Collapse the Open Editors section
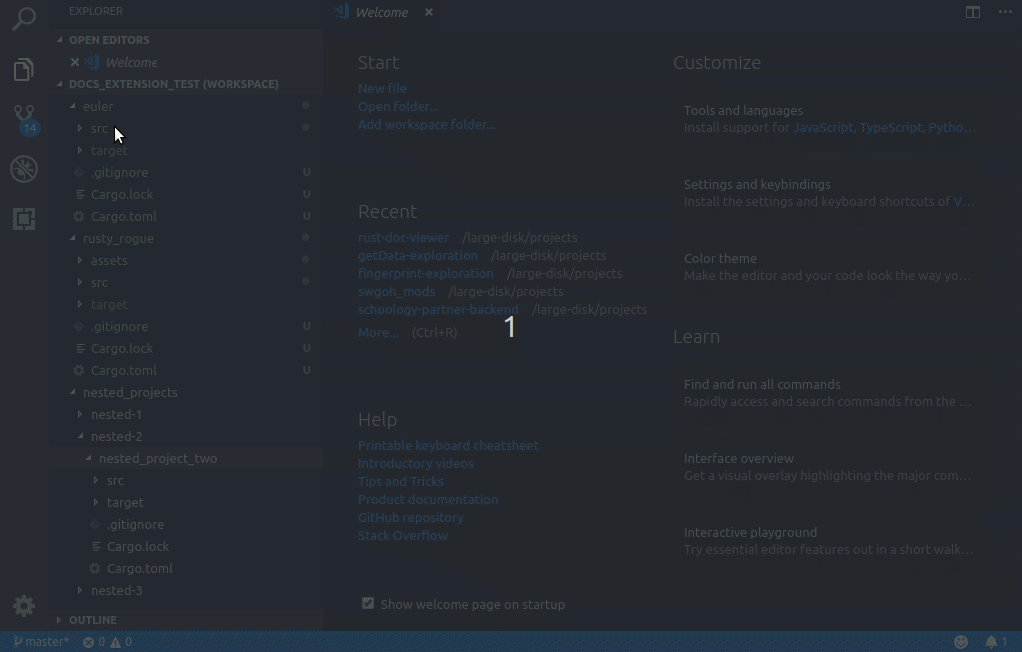The height and width of the screenshot is (652, 1022). click(x=60, y=40)
